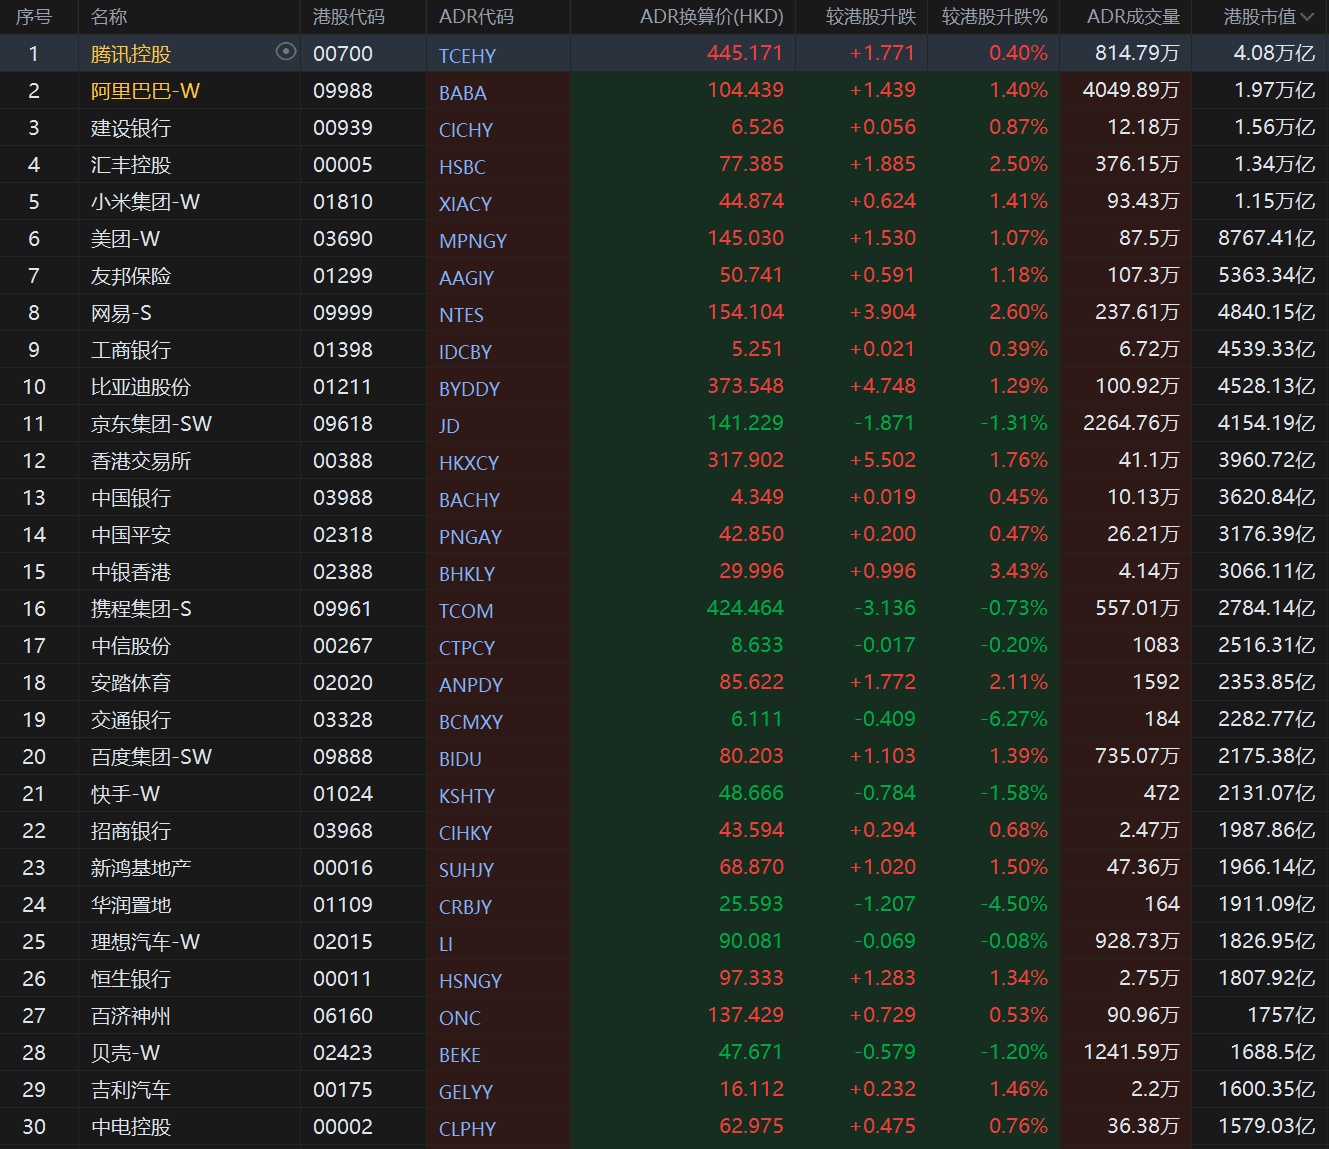
Task: Select the 香港交易所 stock name
Action: [141, 461]
